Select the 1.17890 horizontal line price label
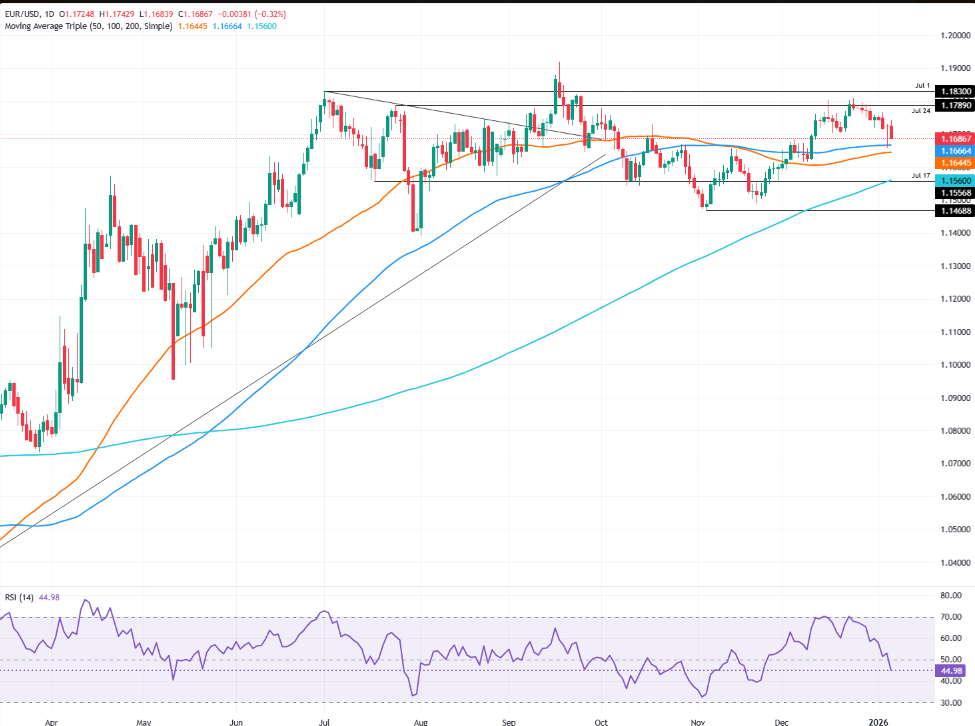This screenshot has width=975, height=726. point(953,105)
